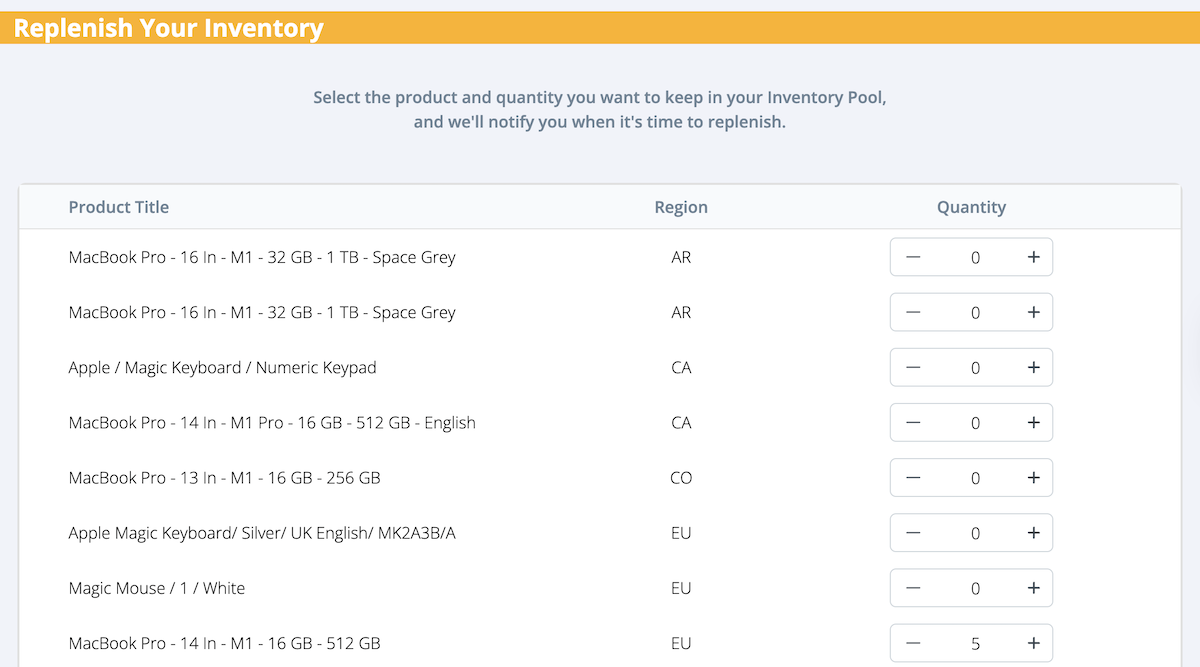Select the MacBook Pro 13 In quantity field
The image size is (1200, 667).
coord(975,478)
